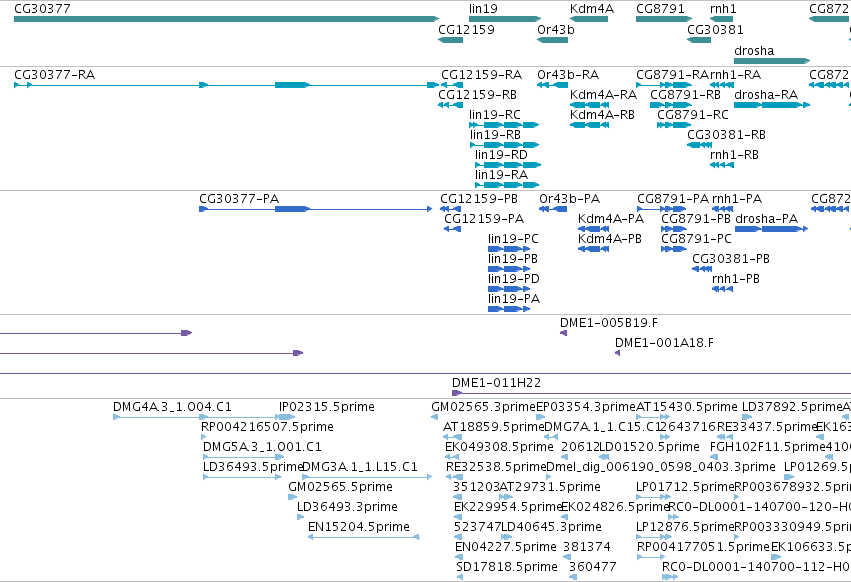Select the drosha-PA protein label
The height and width of the screenshot is (582, 851).
[767, 219]
